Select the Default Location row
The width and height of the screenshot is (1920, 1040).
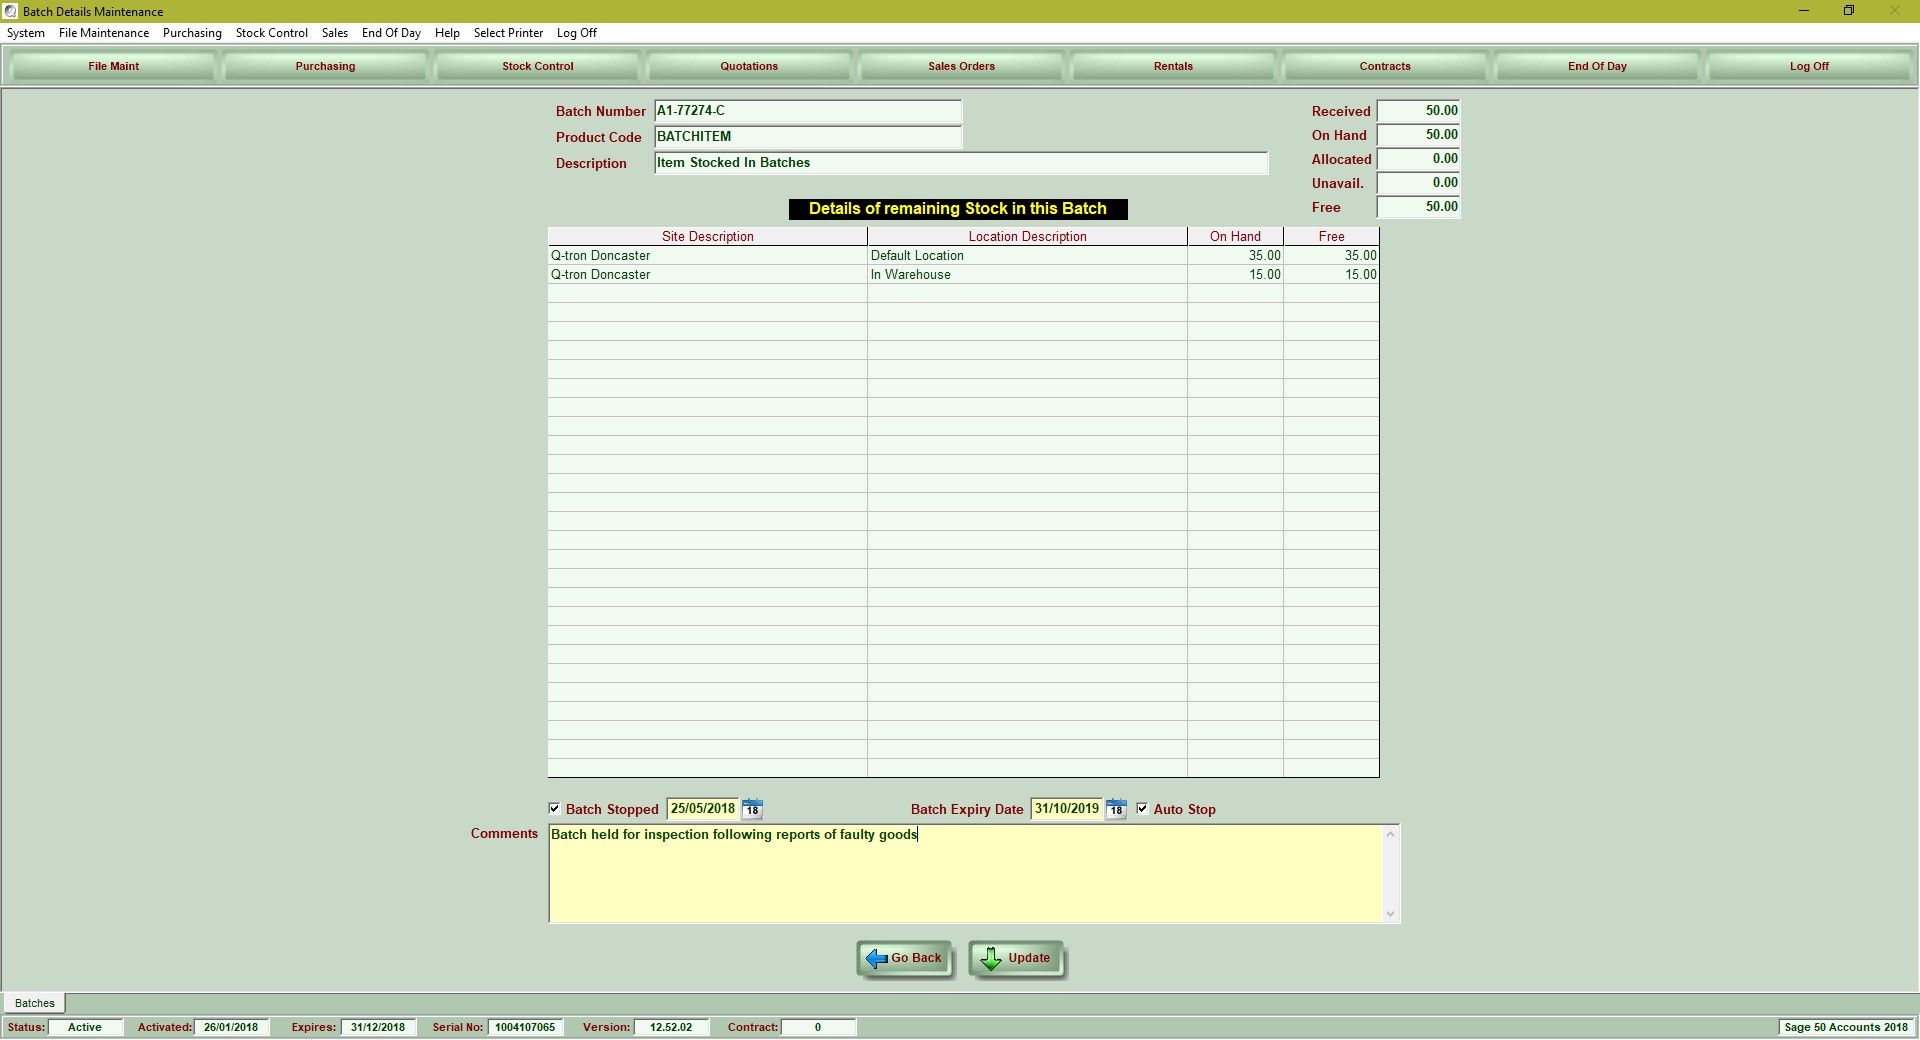[963, 256]
